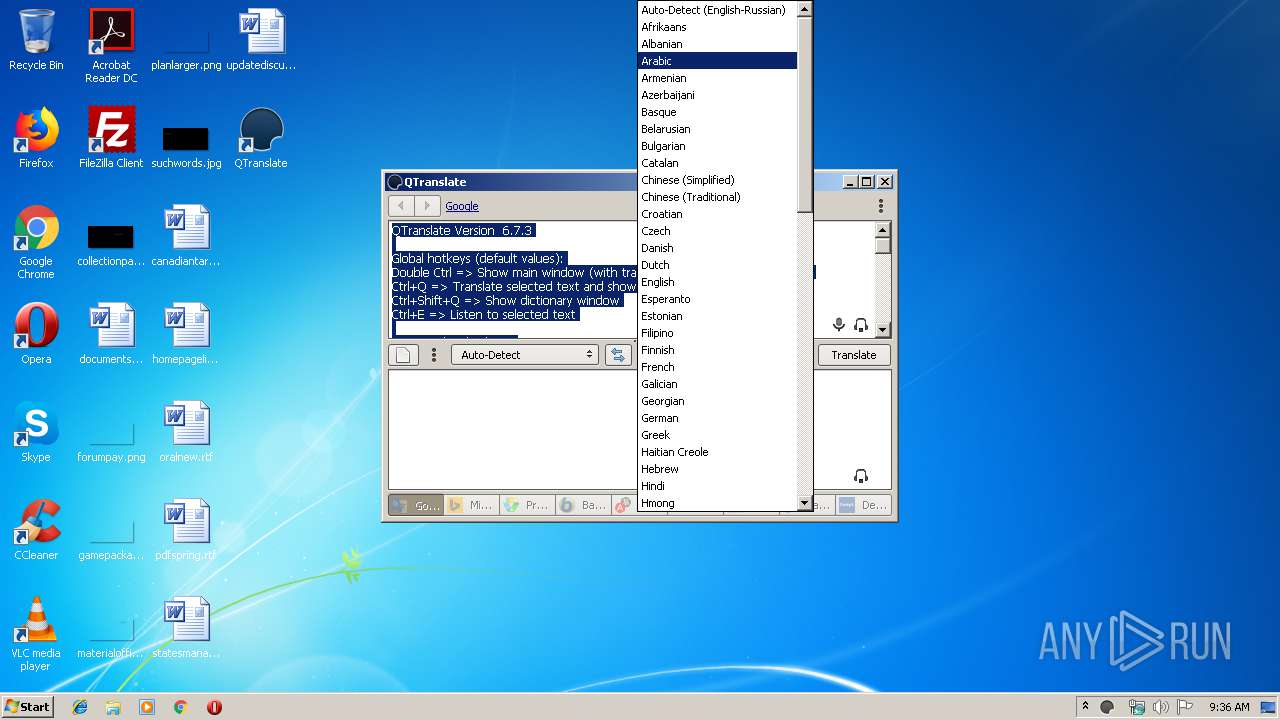Click Windows Explorer folder taskbar icon
The height and width of the screenshot is (720, 1280).
(x=113, y=707)
